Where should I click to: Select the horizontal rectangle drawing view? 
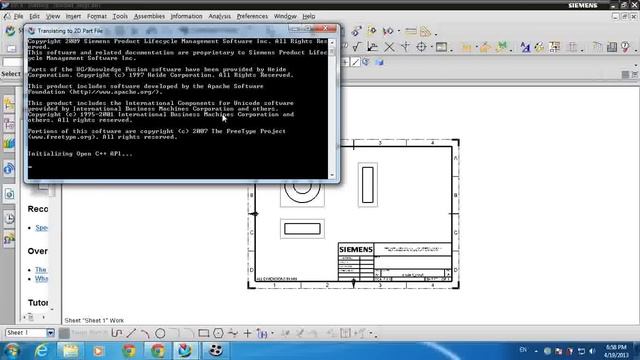pyautogui.click(x=302, y=229)
